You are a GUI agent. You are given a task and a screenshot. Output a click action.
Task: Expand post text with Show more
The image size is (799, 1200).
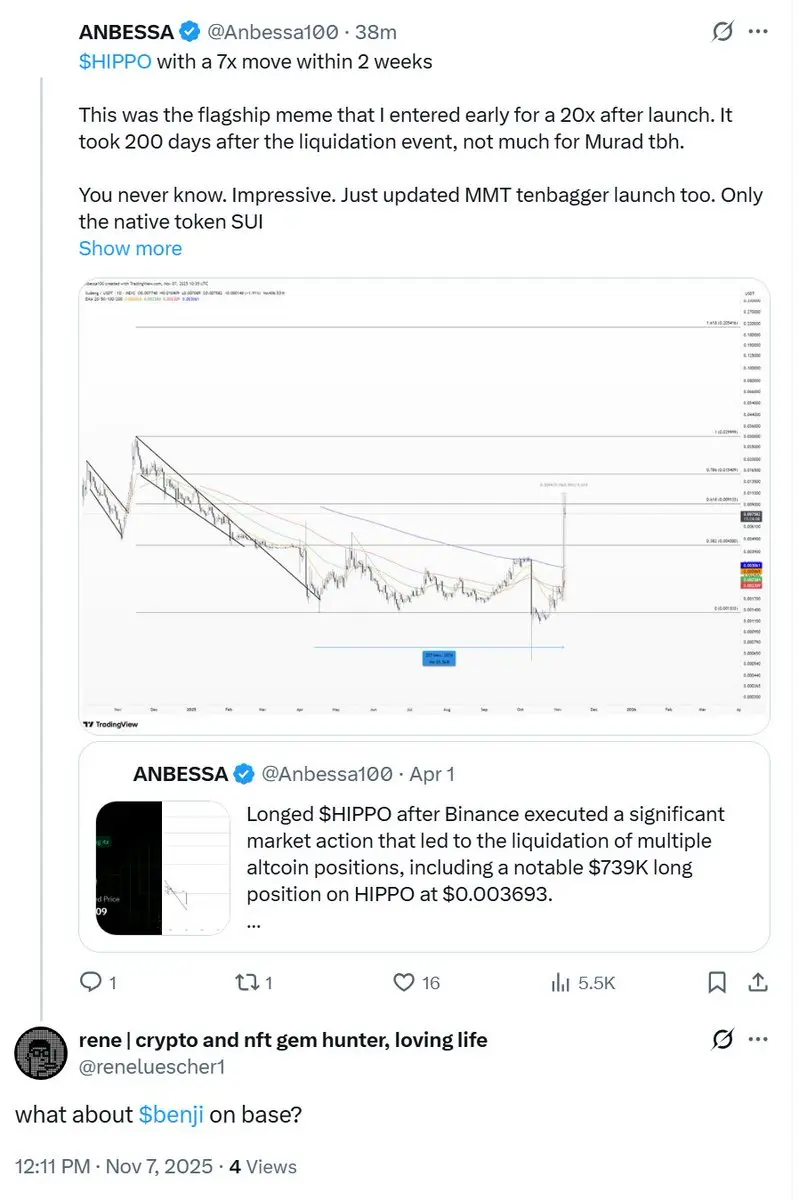(x=130, y=248)
